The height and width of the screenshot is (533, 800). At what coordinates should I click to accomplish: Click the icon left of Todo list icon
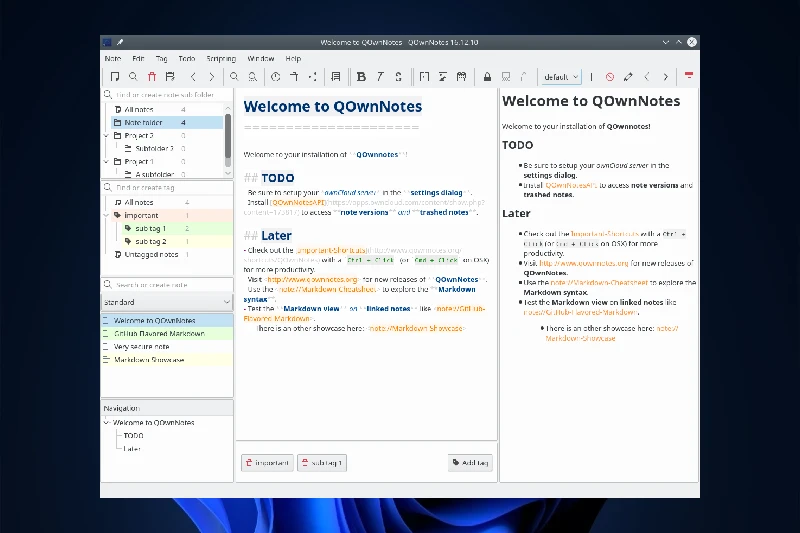[312, 77]
